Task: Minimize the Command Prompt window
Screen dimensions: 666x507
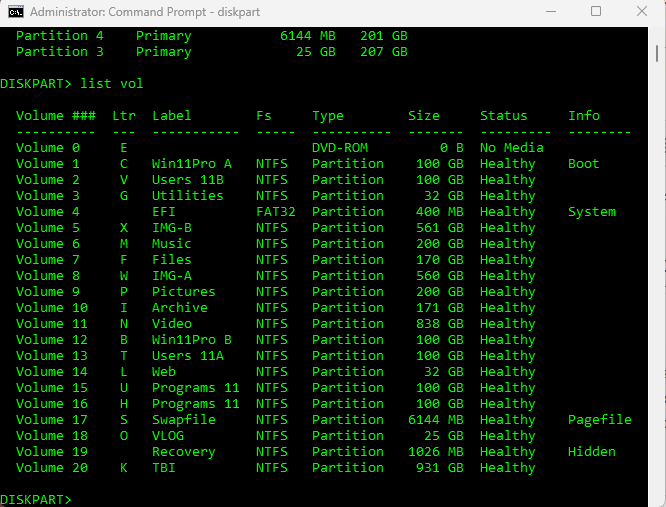Action: [551, 12]
